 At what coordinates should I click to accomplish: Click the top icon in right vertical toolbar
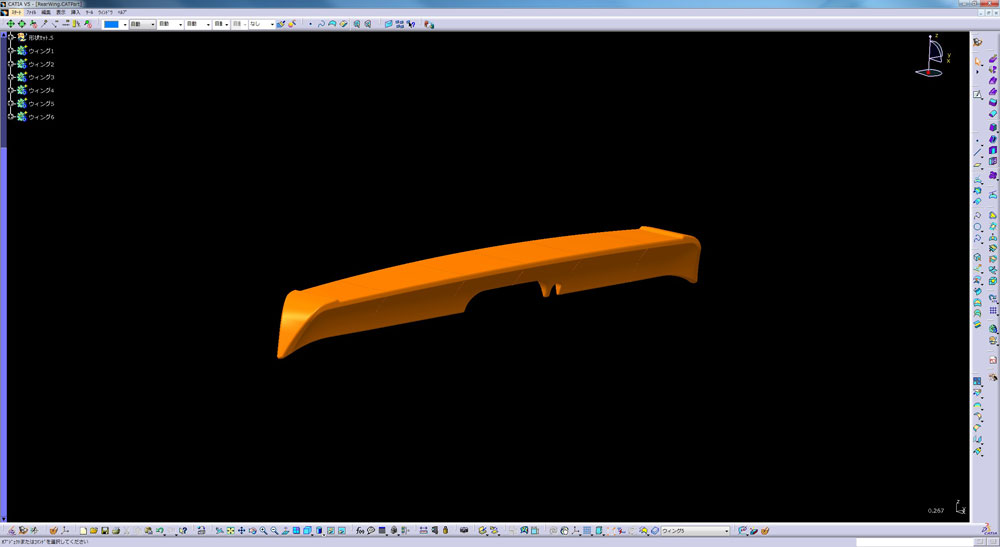978,42
